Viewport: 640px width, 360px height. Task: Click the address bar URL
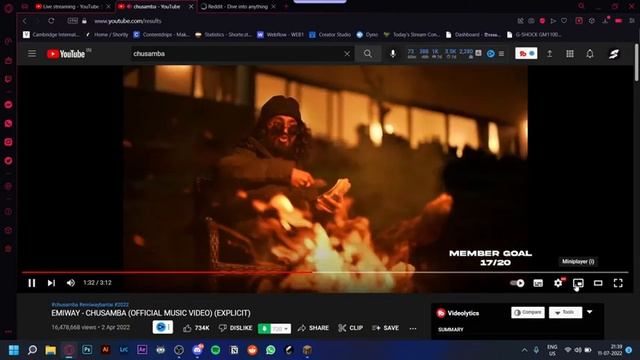pos(128,21)
